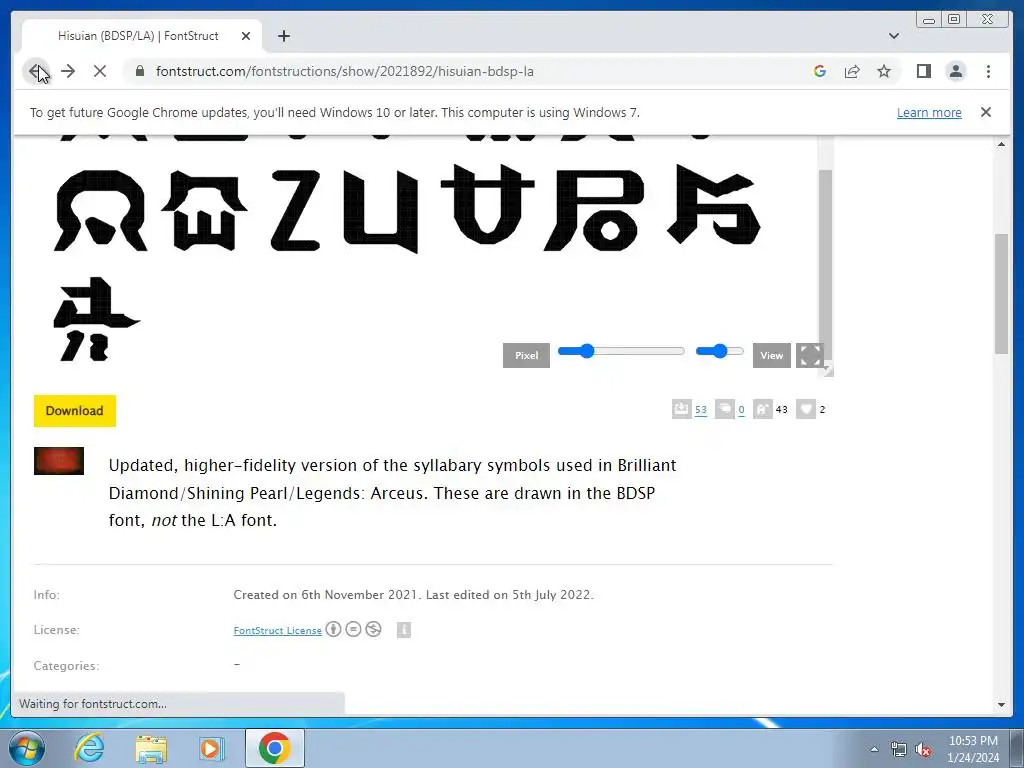Screen dimensions: 1024x768
Task: Click the network tray icon
Action: tap(899, 749)
